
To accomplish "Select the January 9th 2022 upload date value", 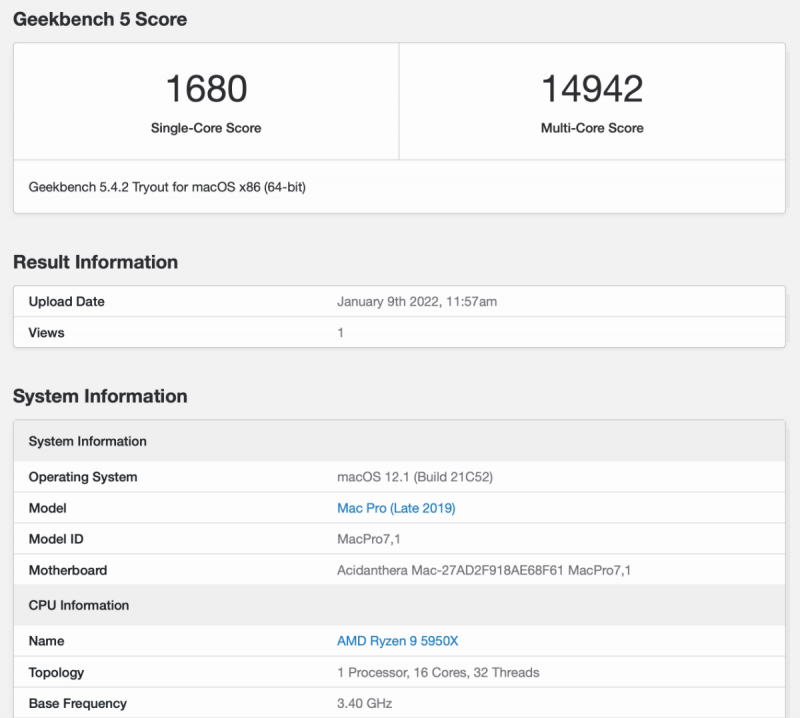I will pyautogui.click(x=417, y=302).
